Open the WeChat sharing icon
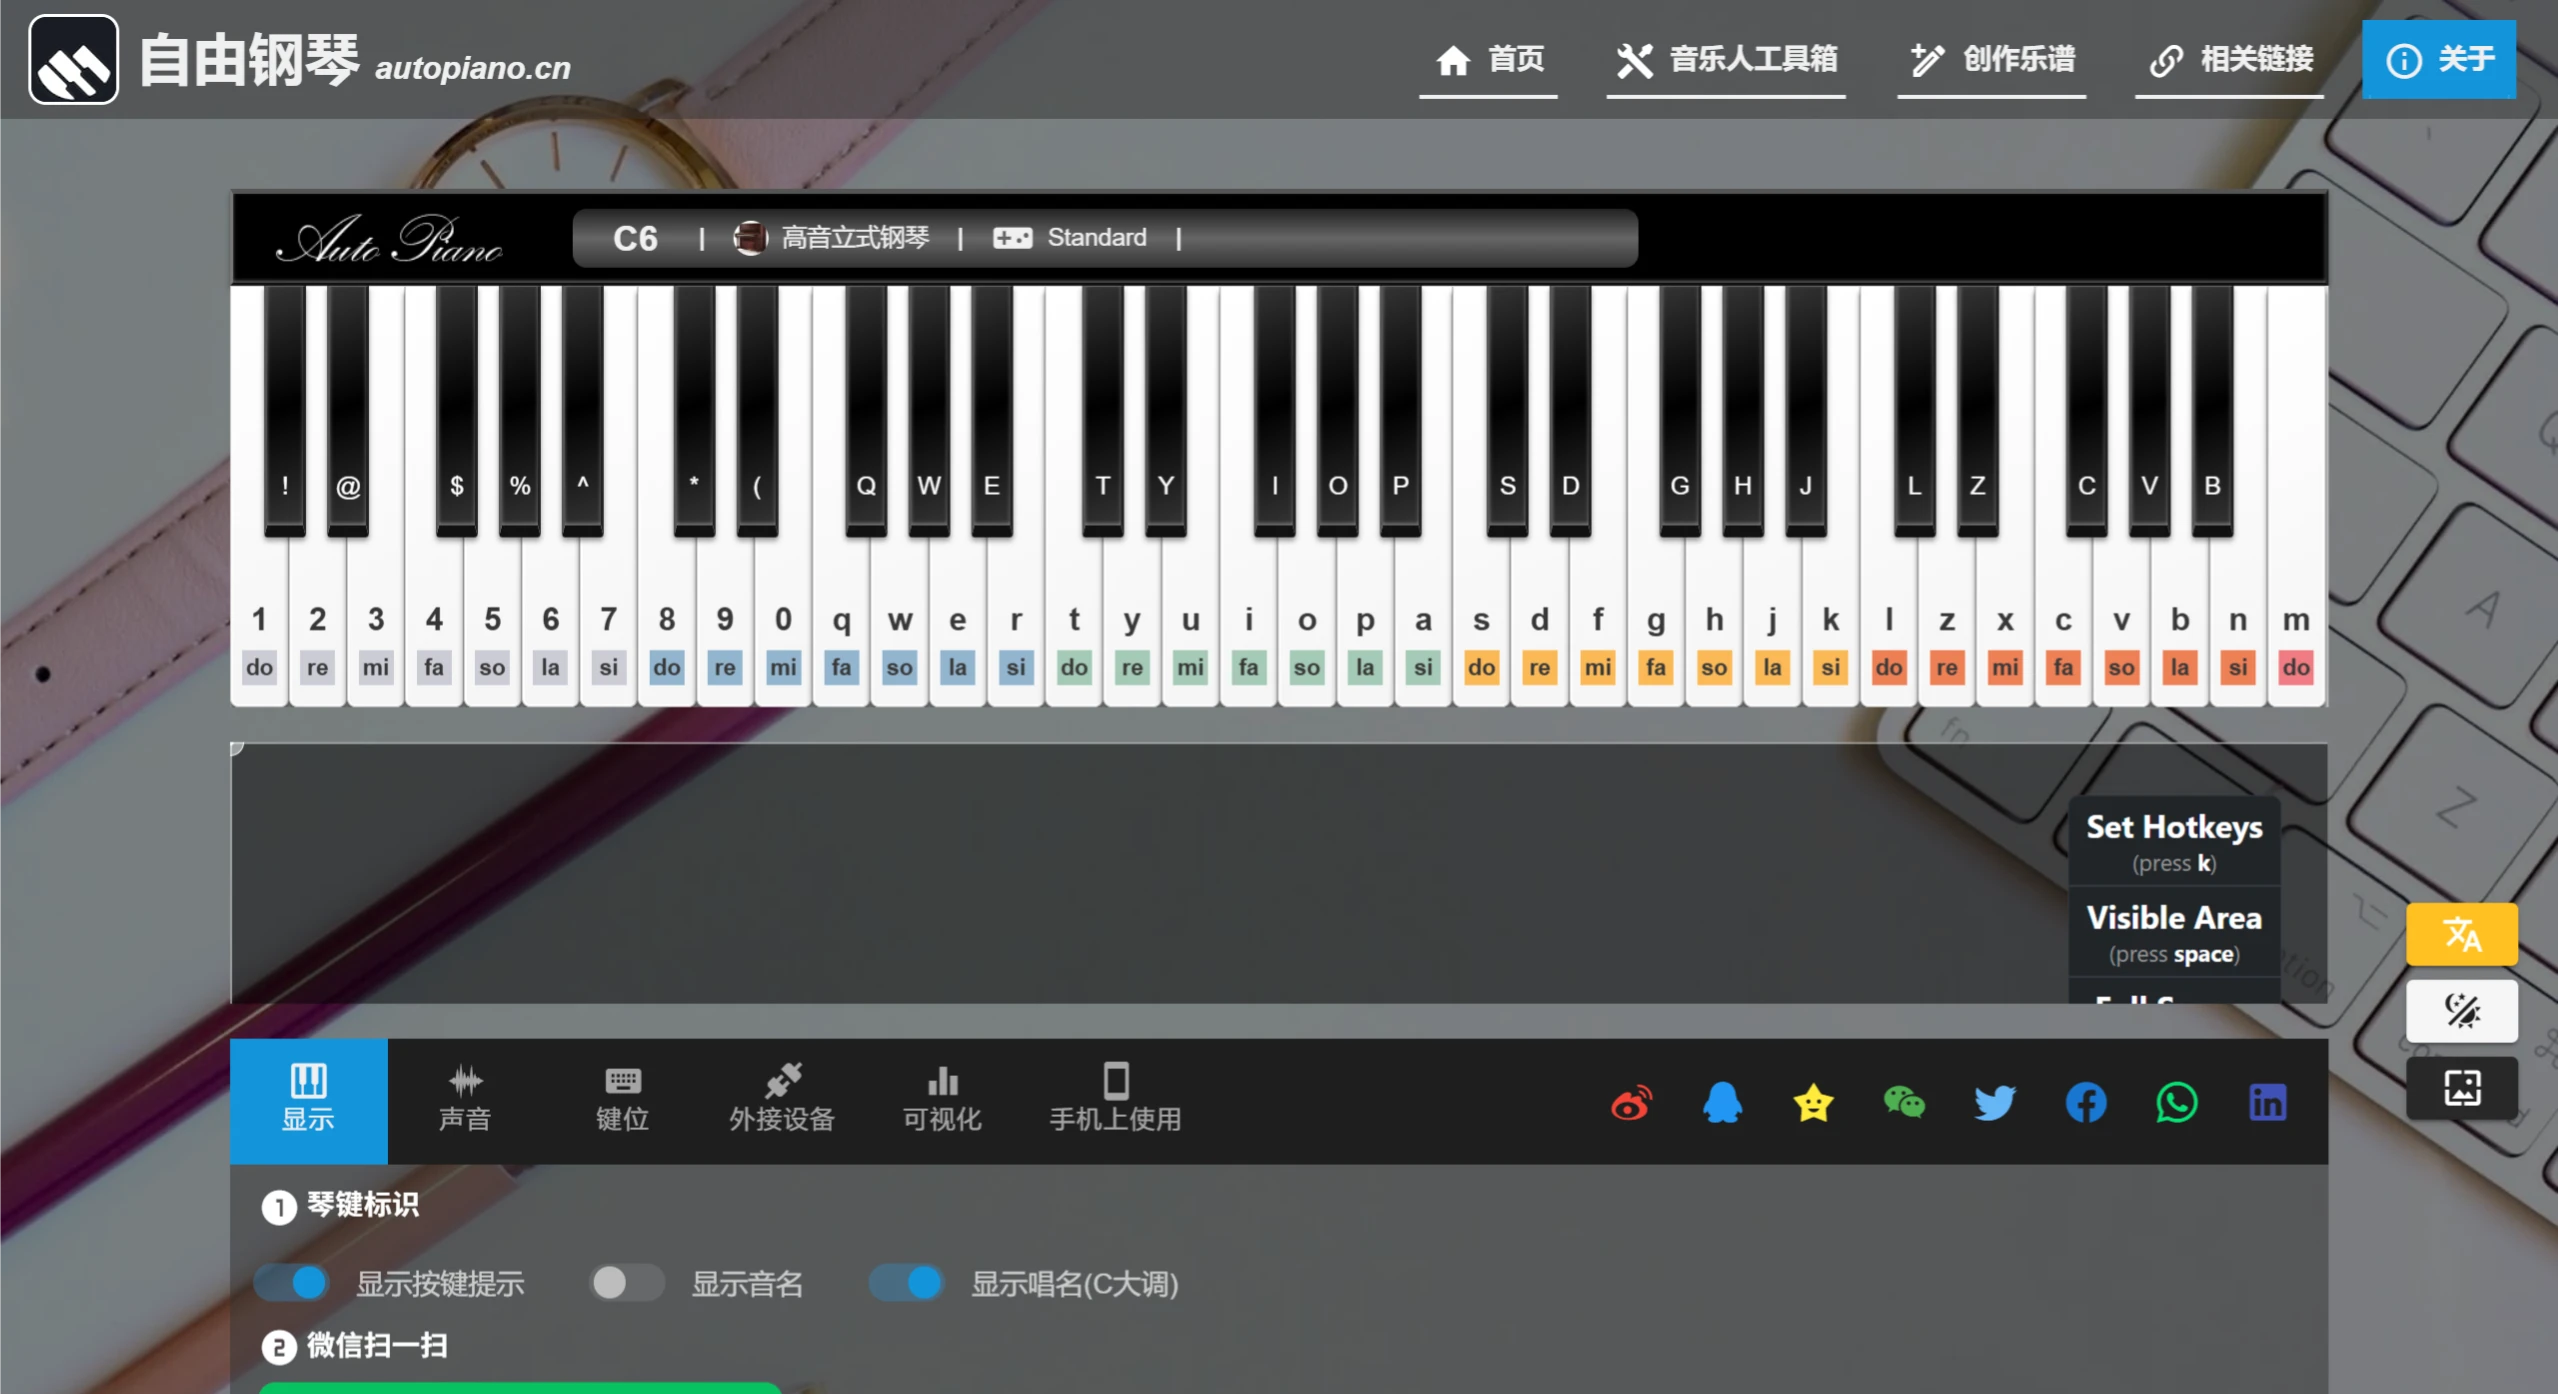The image size is (2558, 1394). click(x=1904, y=1103)
